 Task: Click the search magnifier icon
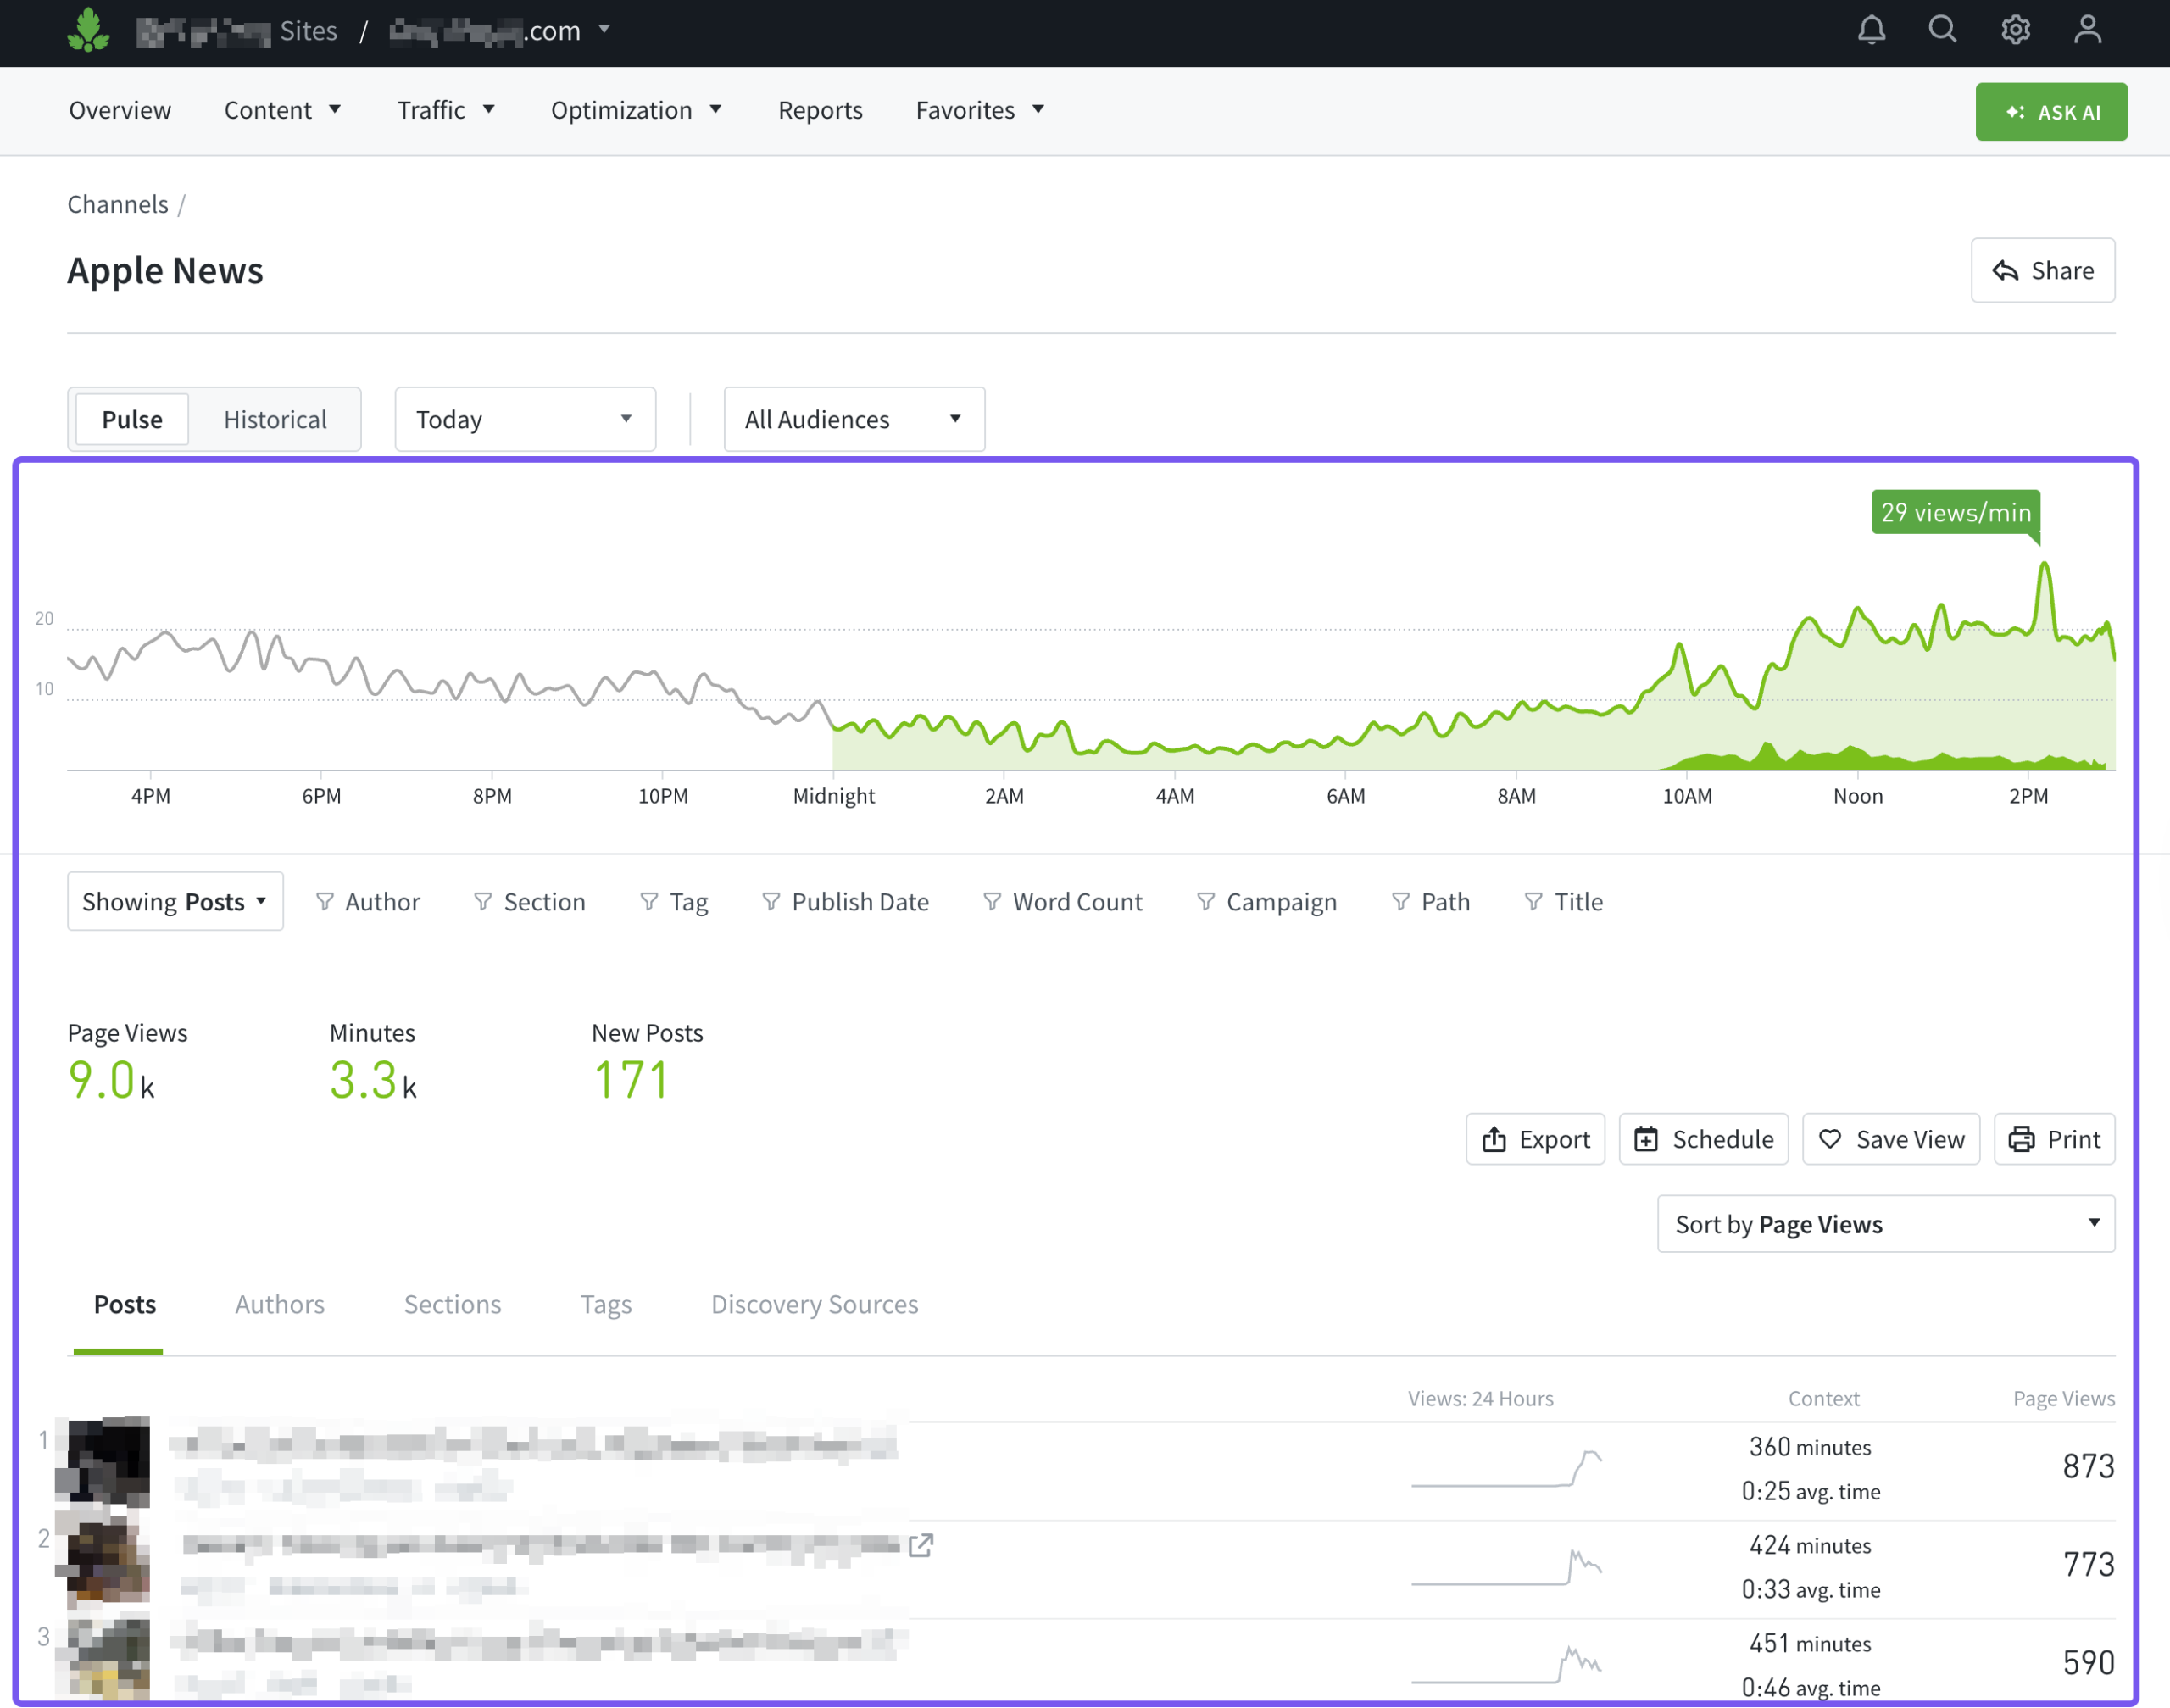[1942, 30]
